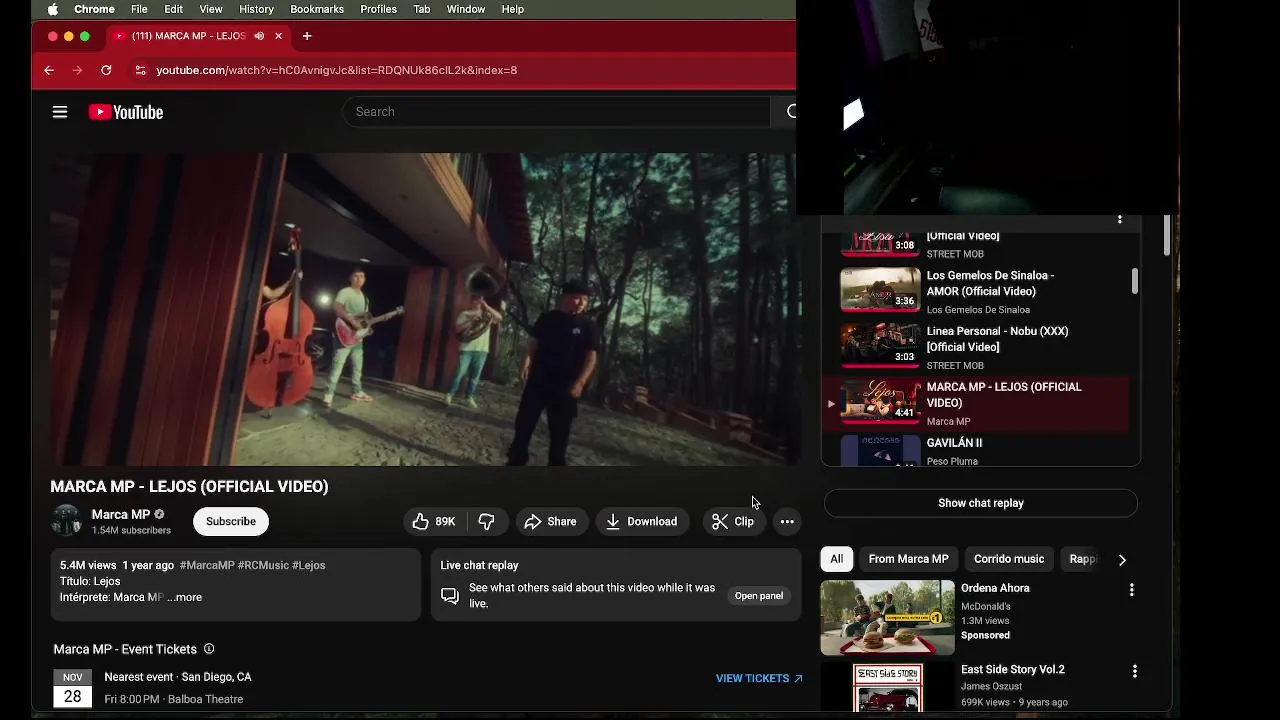Click East Side Story Vol.2 title

click(x=1013, y=669)
